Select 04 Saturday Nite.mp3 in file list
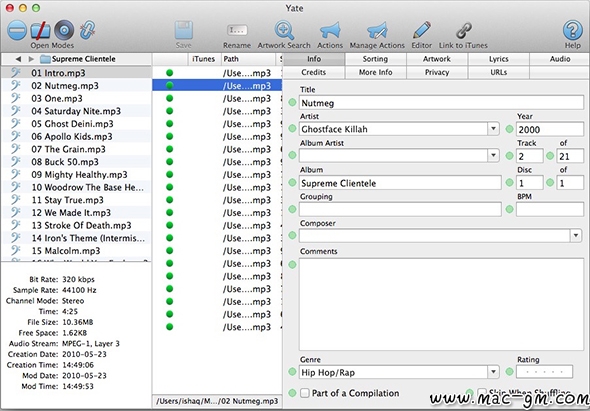The image size is (590, 411). coord(76,111)
